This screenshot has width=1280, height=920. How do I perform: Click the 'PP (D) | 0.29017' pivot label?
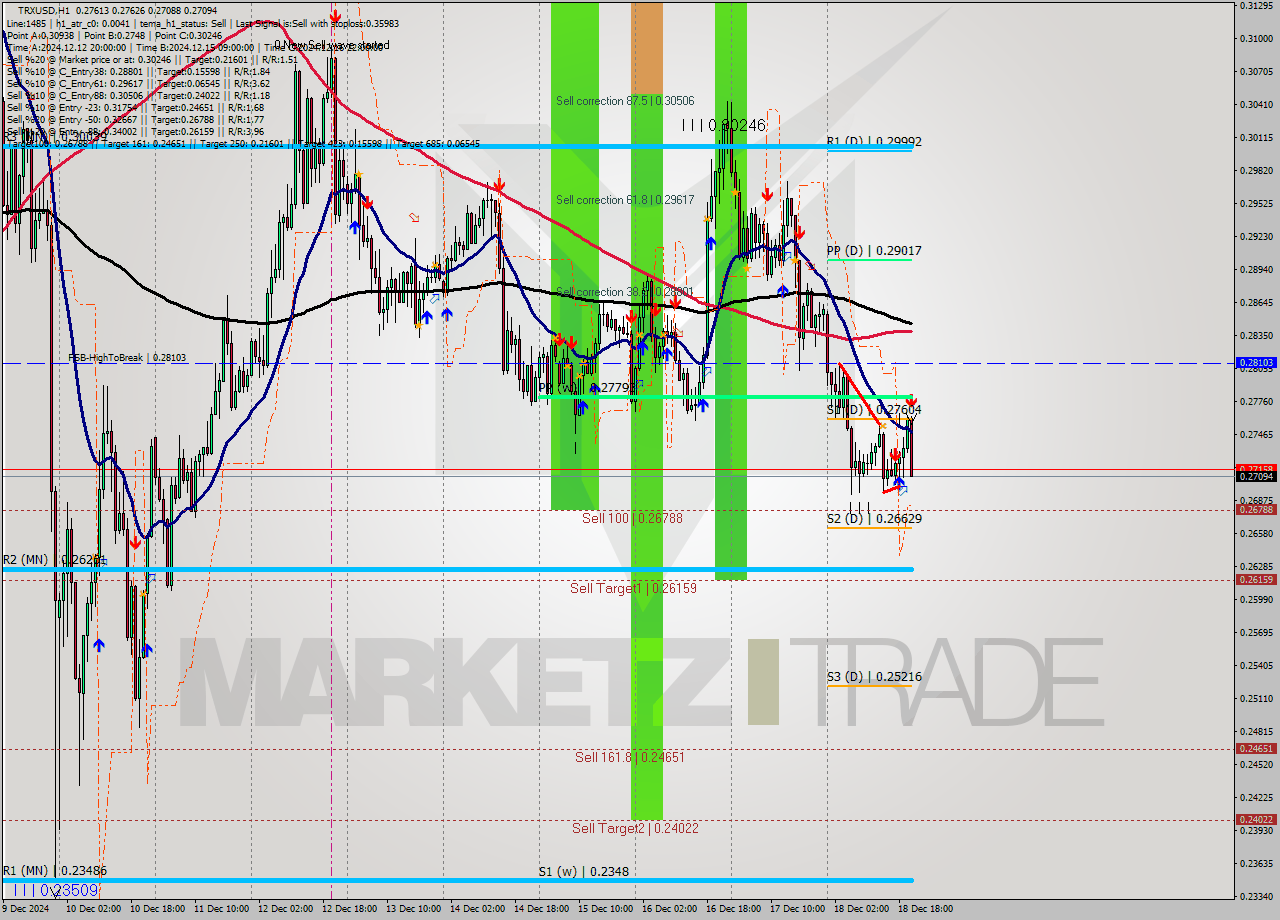pyautogui.click(x=874, y=251)
